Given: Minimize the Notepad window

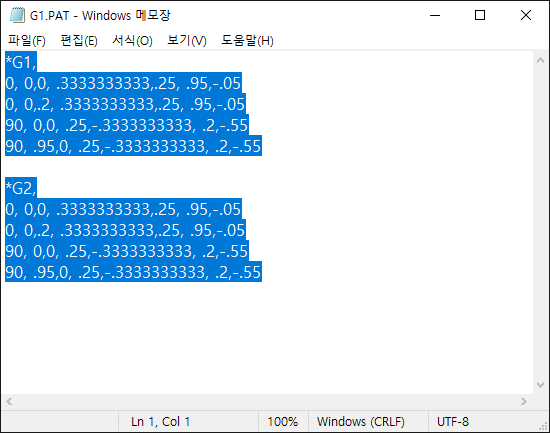Looking at the screenshot, I should pos(435,15).
